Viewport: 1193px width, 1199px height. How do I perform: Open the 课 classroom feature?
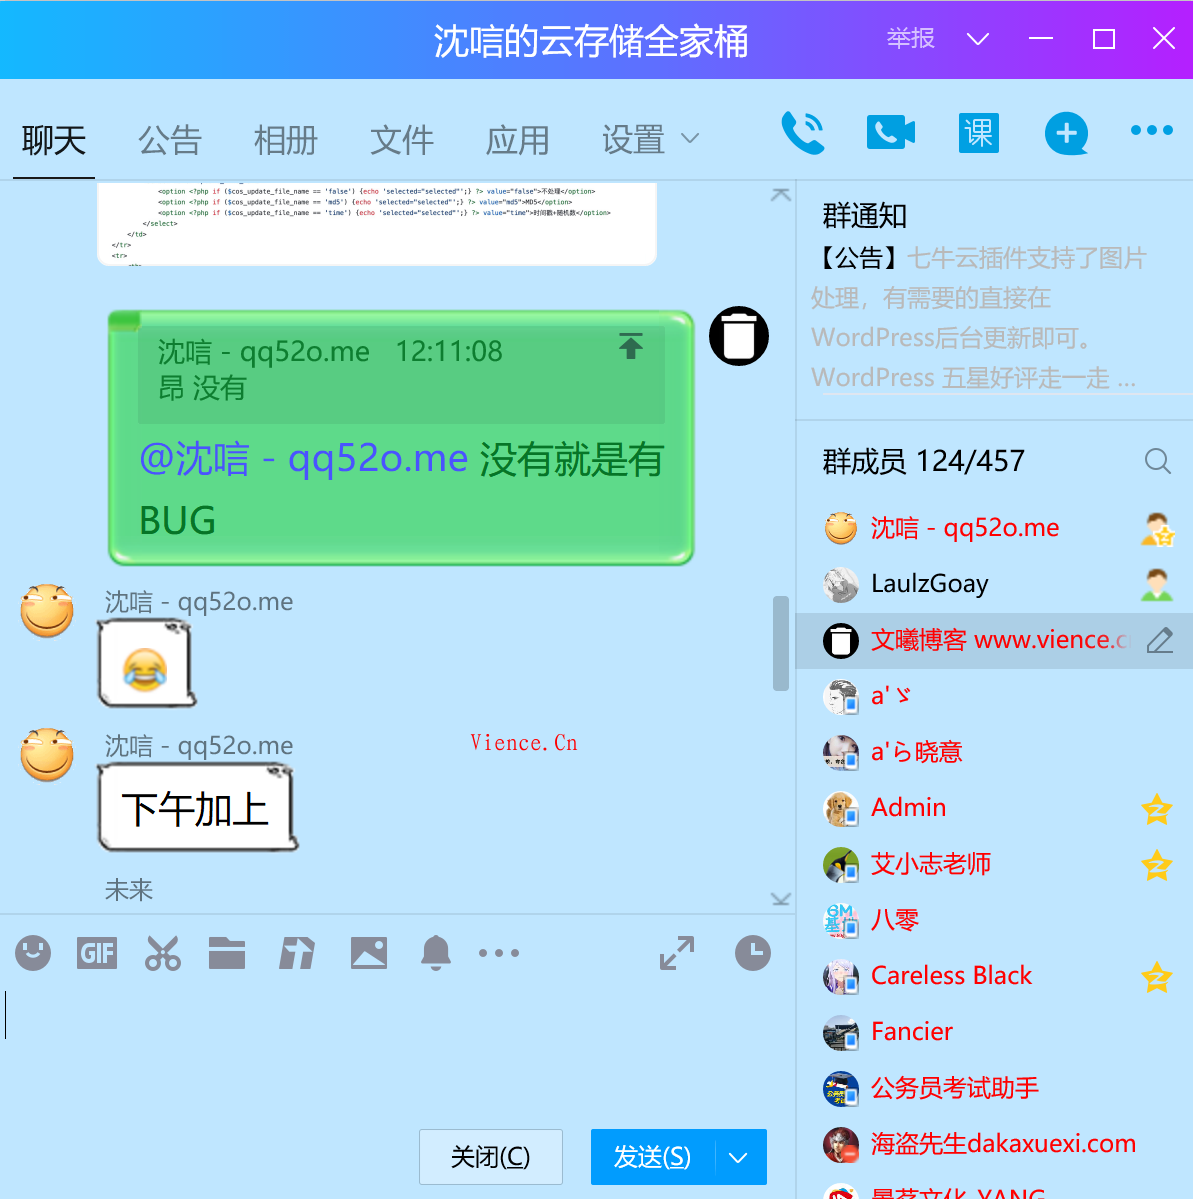[x=978, y=133]
